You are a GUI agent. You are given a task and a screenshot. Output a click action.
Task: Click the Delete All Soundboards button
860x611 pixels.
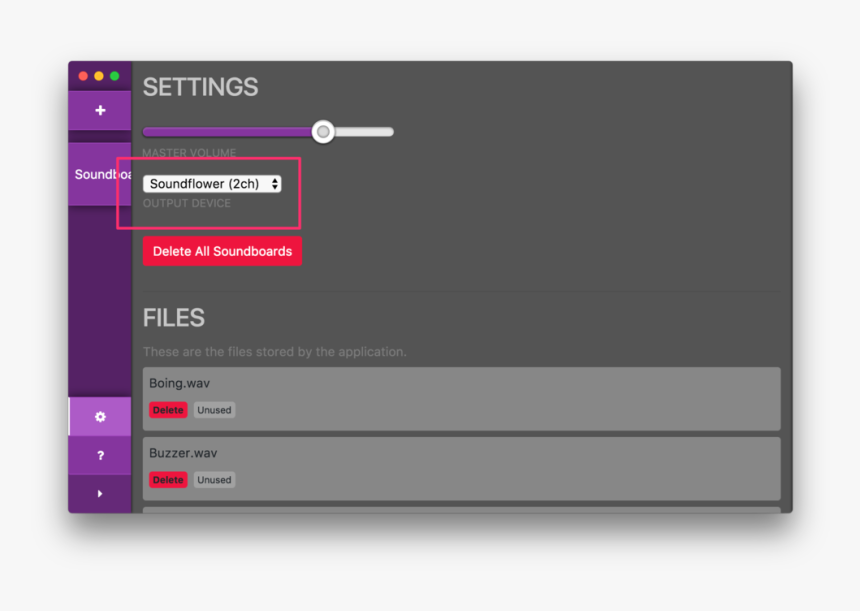(222, 251)
